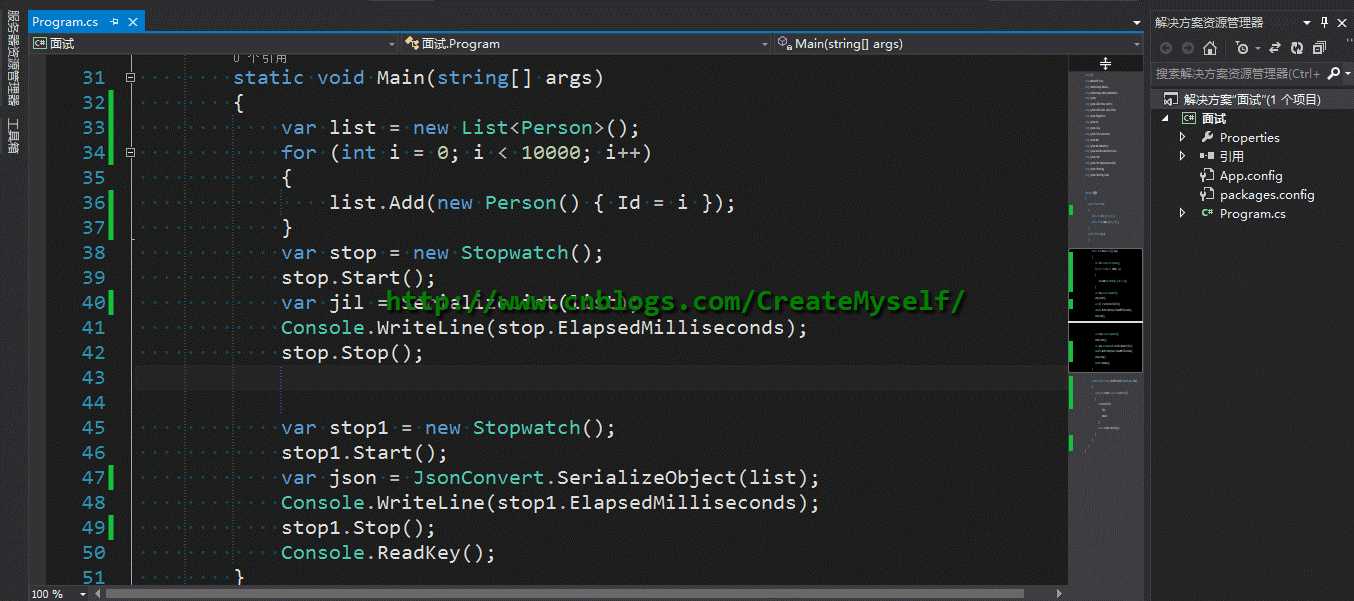The height and width of the screenshot is (601, 1354).
Task: Open the 工具箱 toolbox side tab
Action: click(x=13, y=136)
